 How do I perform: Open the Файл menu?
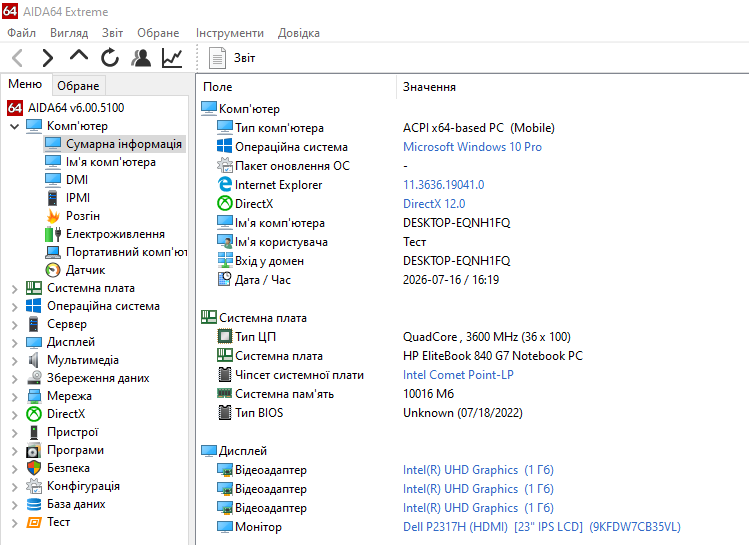(x=21, y=33)
